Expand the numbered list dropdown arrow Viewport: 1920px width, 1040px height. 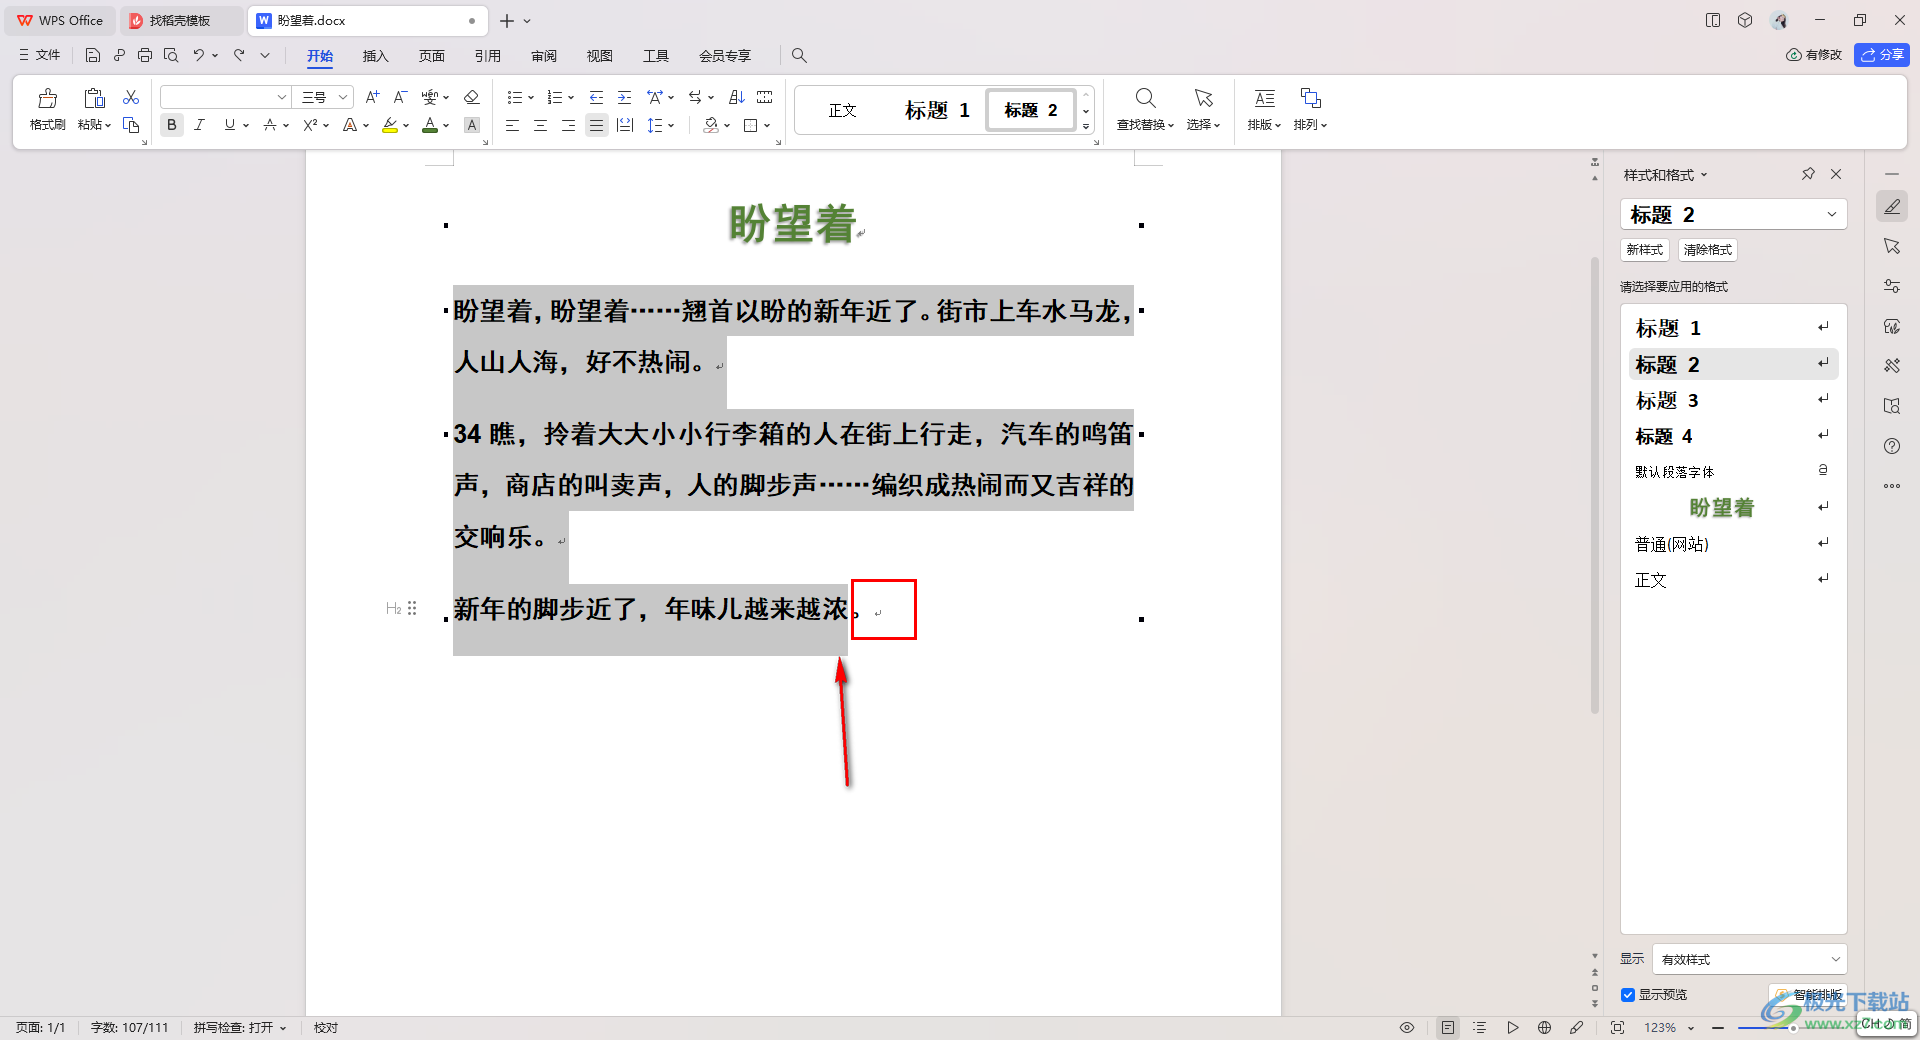pyautogui.click(x=571, y=98)
